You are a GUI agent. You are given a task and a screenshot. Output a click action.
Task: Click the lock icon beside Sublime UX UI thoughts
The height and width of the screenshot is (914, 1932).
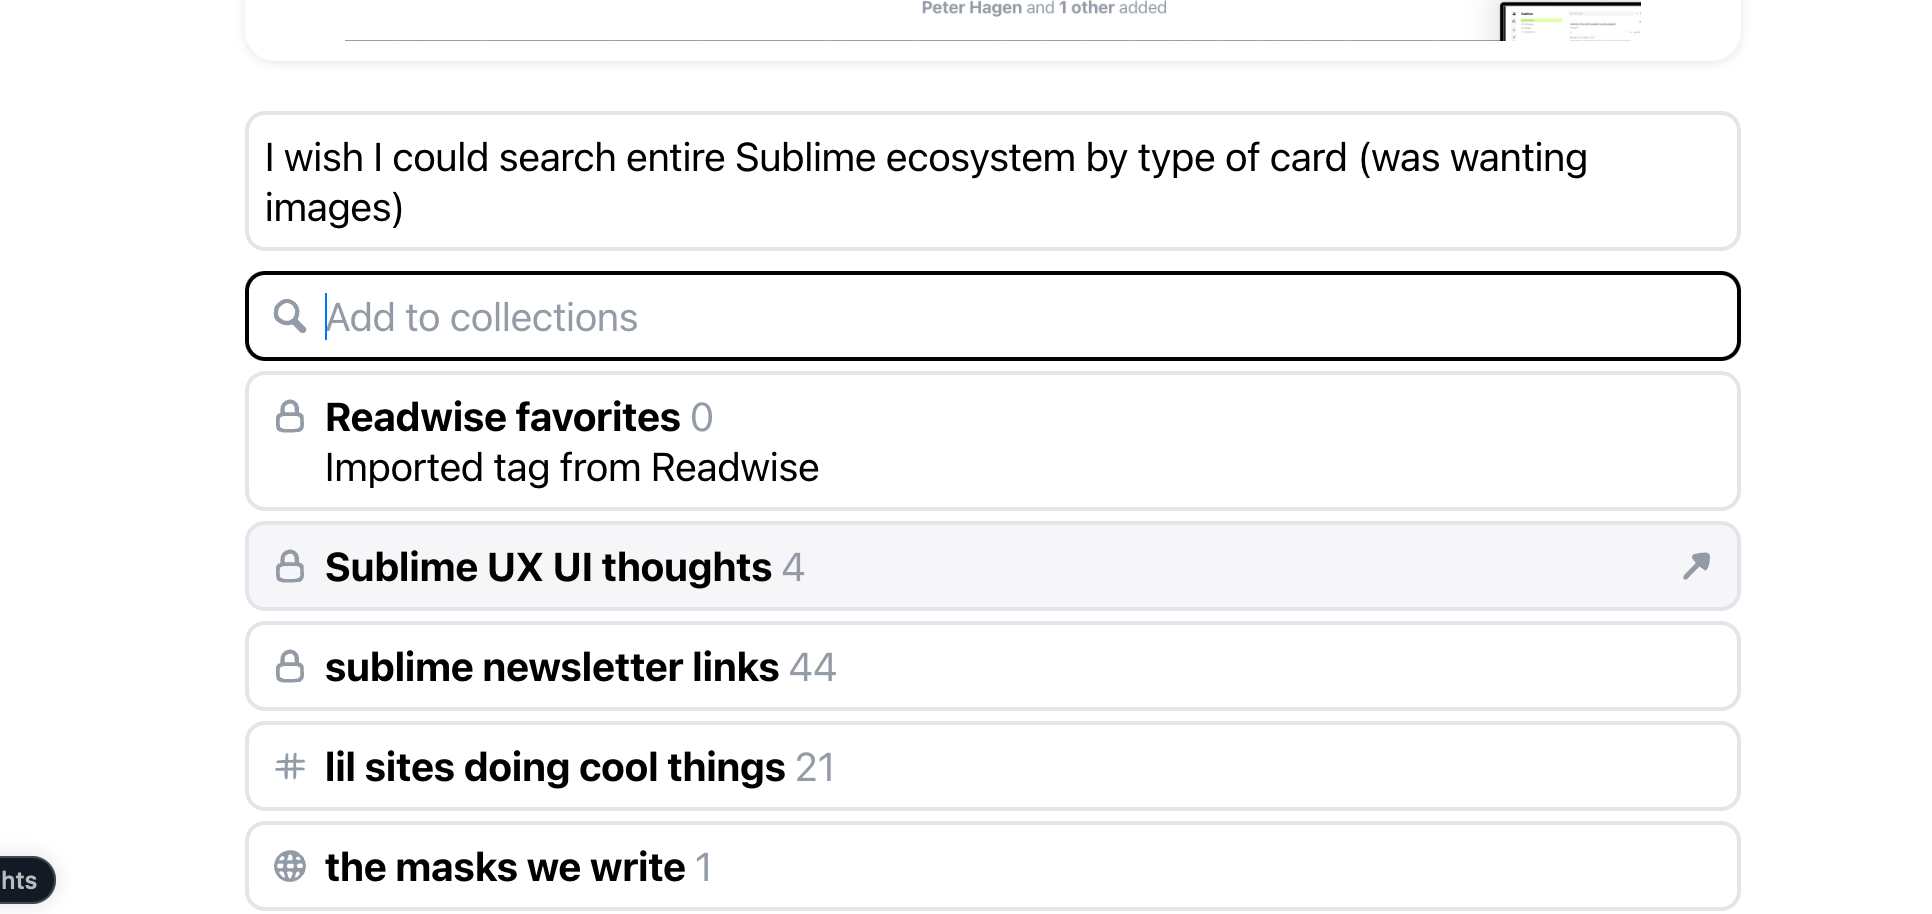coord(290,567)
